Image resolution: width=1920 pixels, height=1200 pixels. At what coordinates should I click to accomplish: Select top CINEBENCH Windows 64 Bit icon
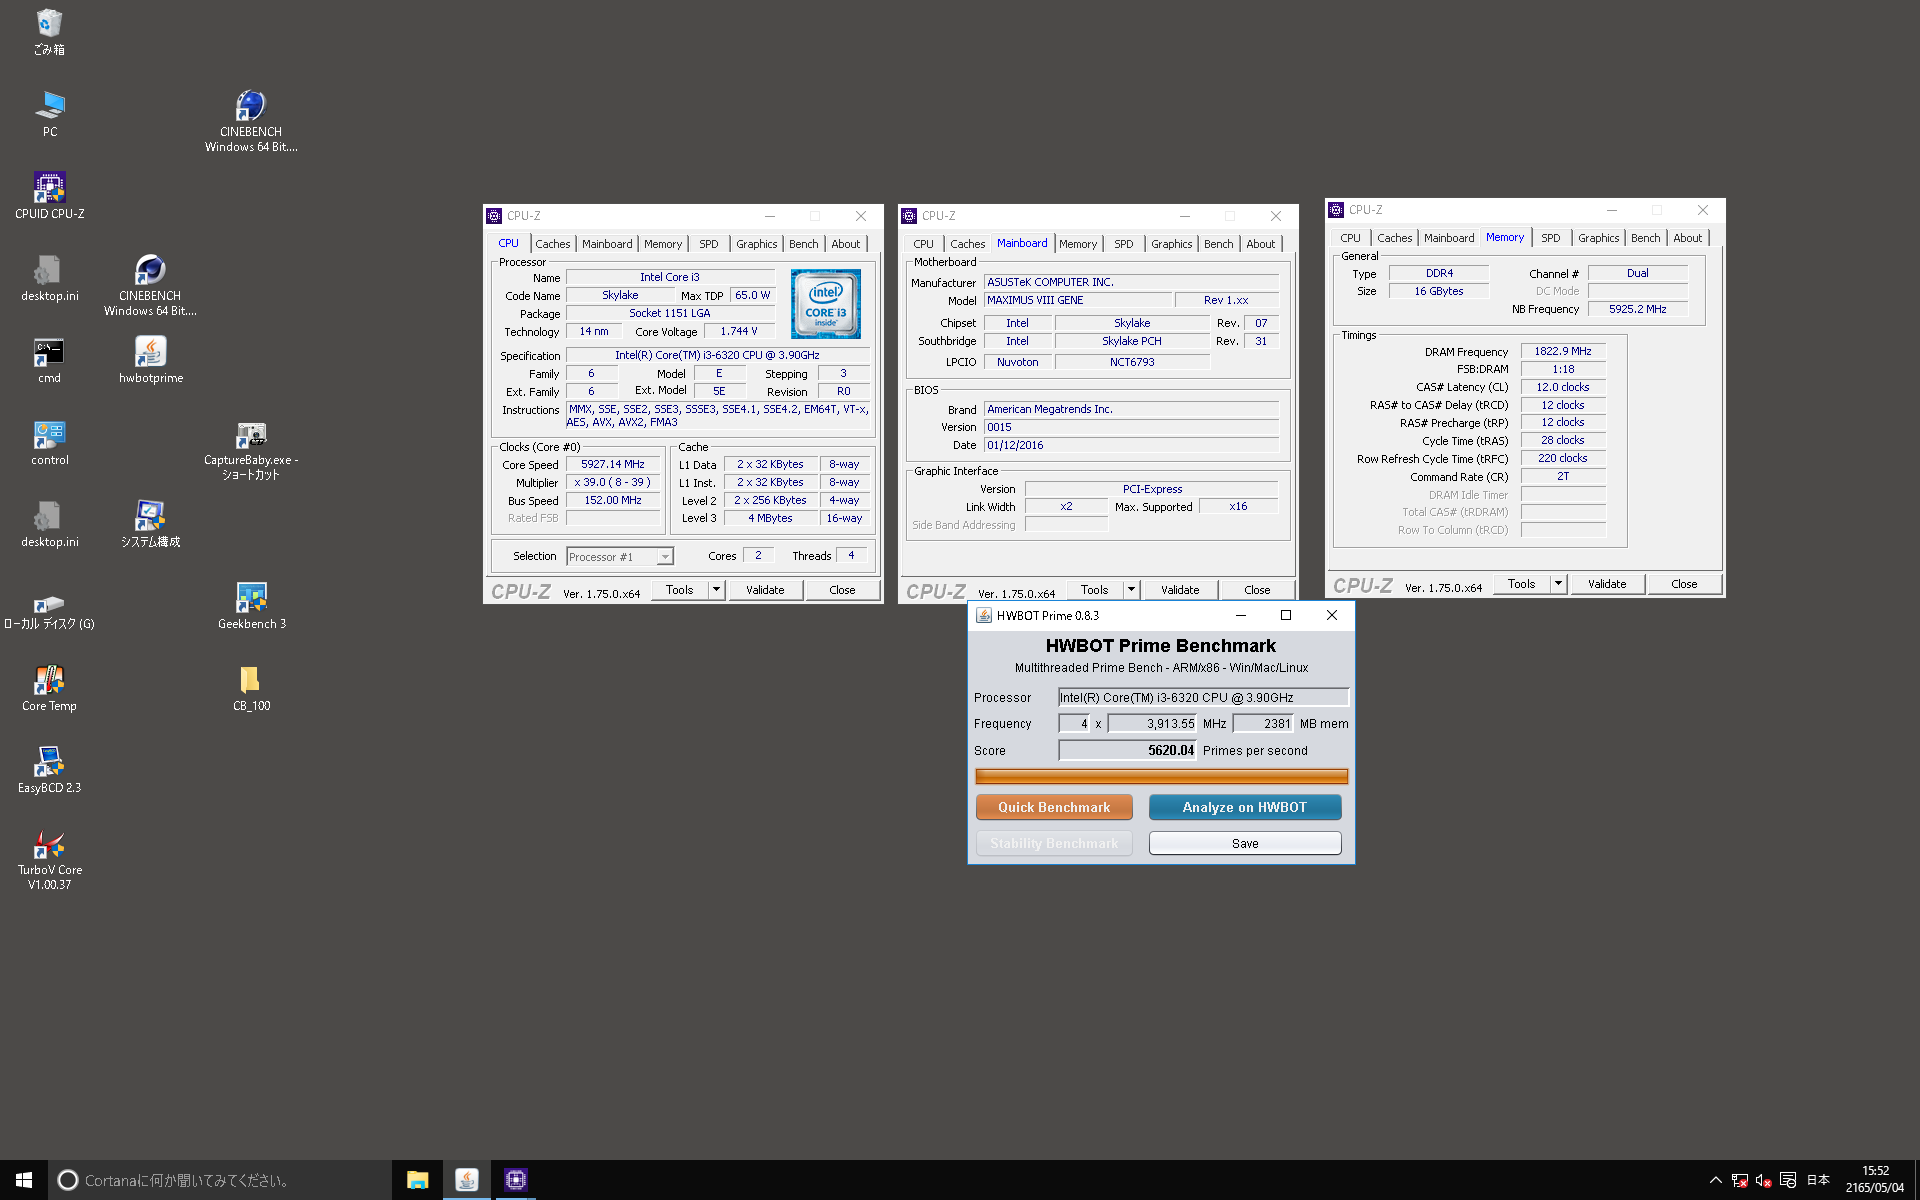click(x=251, y=122)
